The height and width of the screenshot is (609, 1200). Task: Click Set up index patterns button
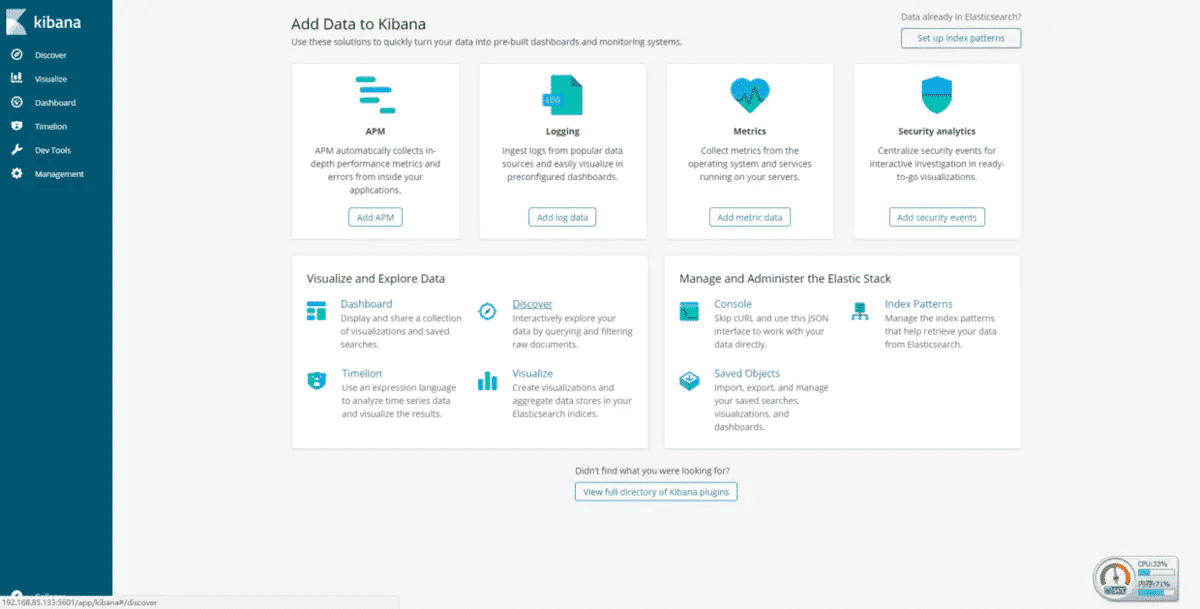click(x=961, y=38)
